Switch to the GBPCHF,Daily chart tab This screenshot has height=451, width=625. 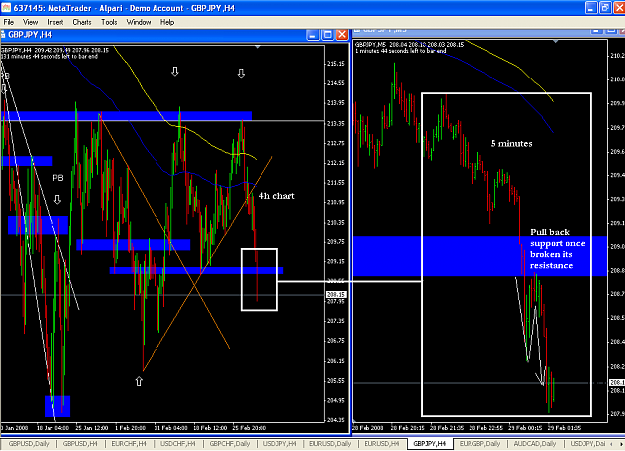230,443
